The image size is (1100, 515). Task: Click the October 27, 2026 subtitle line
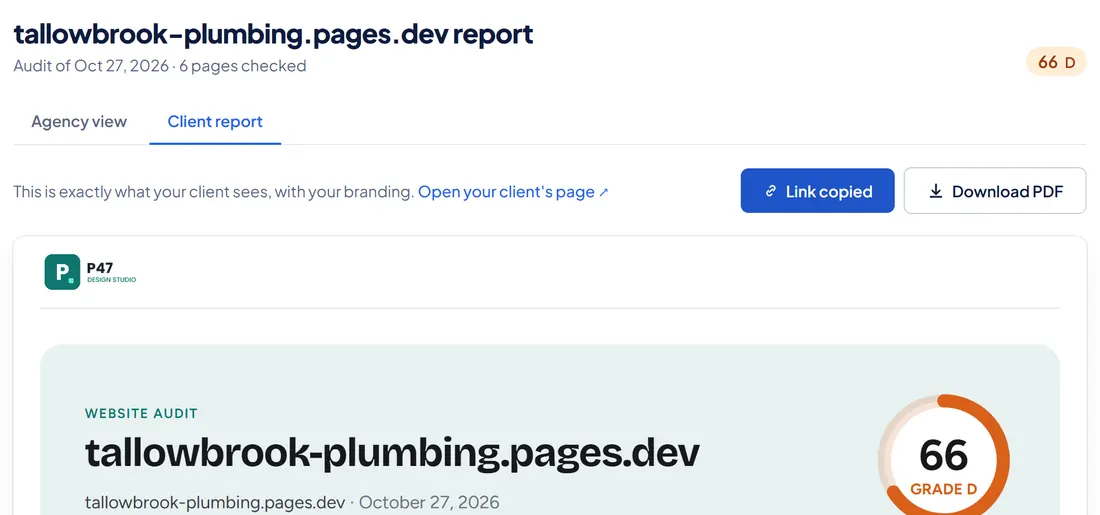pos(292,502)
